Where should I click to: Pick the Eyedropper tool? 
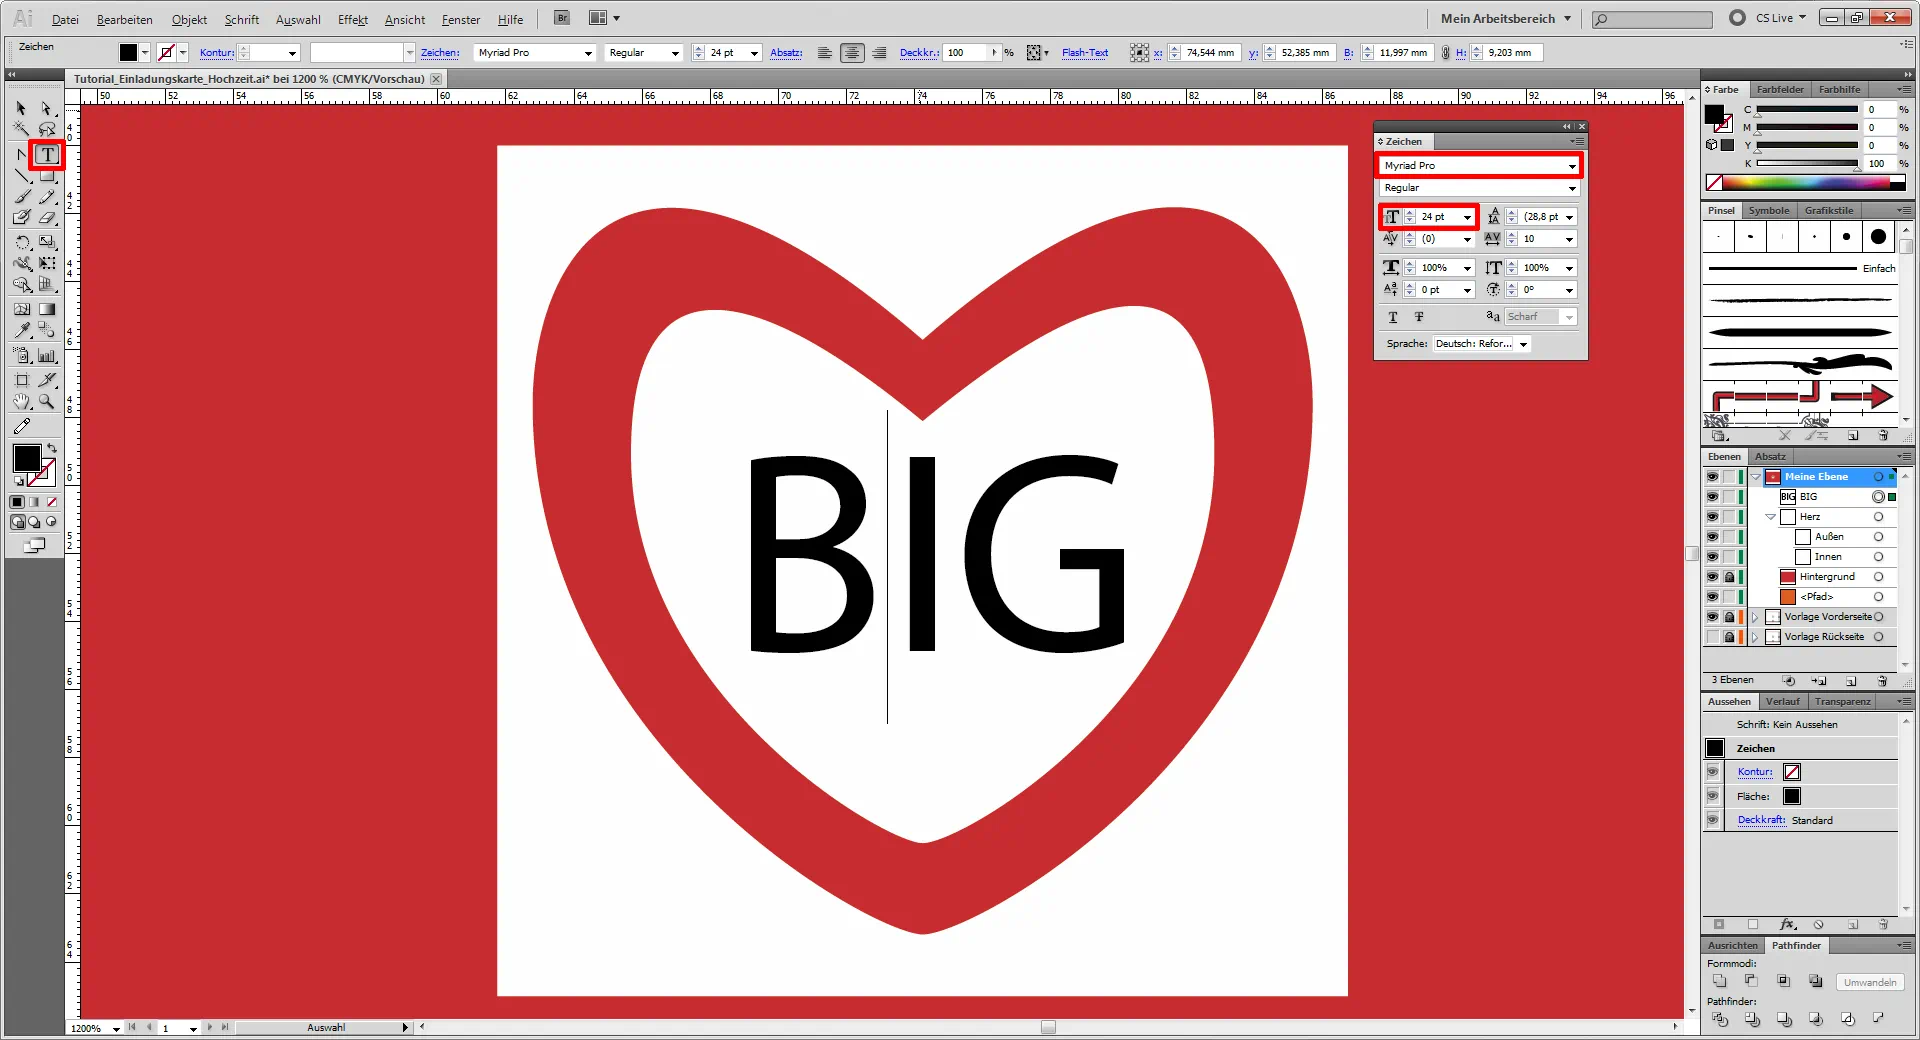pos(22,330)
